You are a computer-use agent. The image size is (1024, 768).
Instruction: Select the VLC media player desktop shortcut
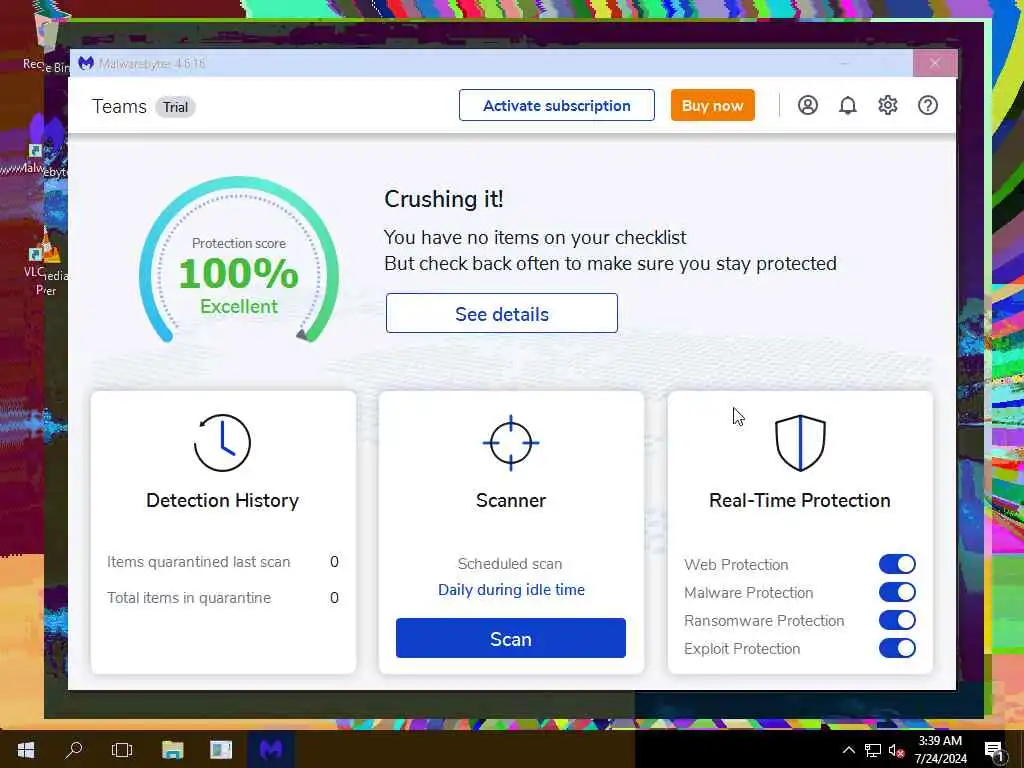coord(46,261)
